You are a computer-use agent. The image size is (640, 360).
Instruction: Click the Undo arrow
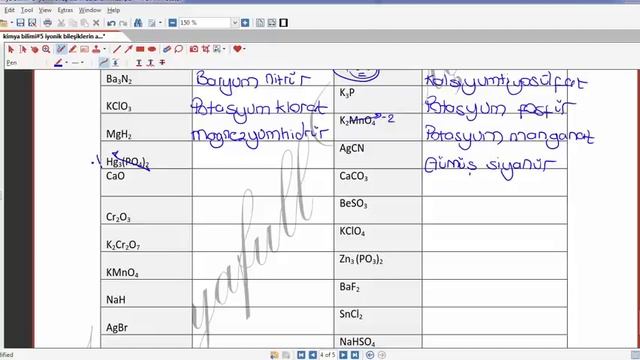(111, 23)
